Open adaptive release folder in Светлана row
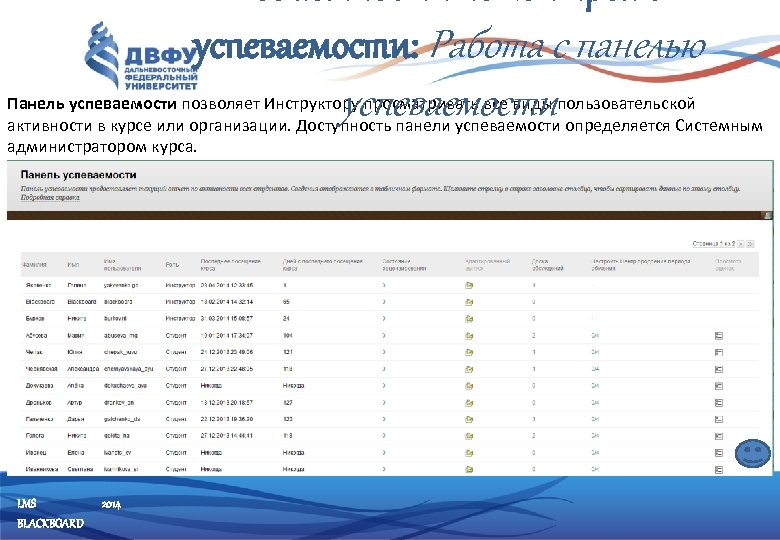The height and width of the screenshot is (540, 780). tap(469, 469)
